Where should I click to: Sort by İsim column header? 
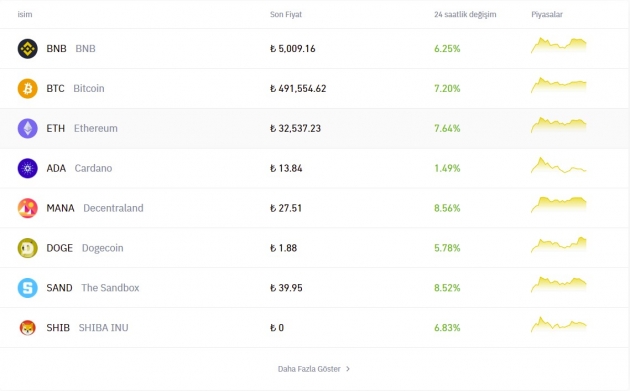point(25,14)
